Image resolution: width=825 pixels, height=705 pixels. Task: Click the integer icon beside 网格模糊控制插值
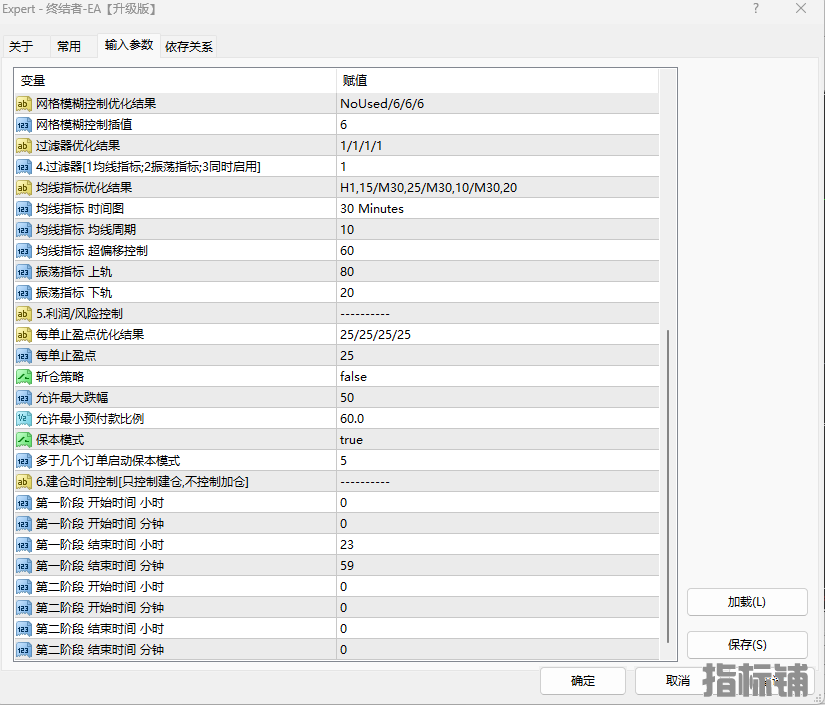coord(24,125)
